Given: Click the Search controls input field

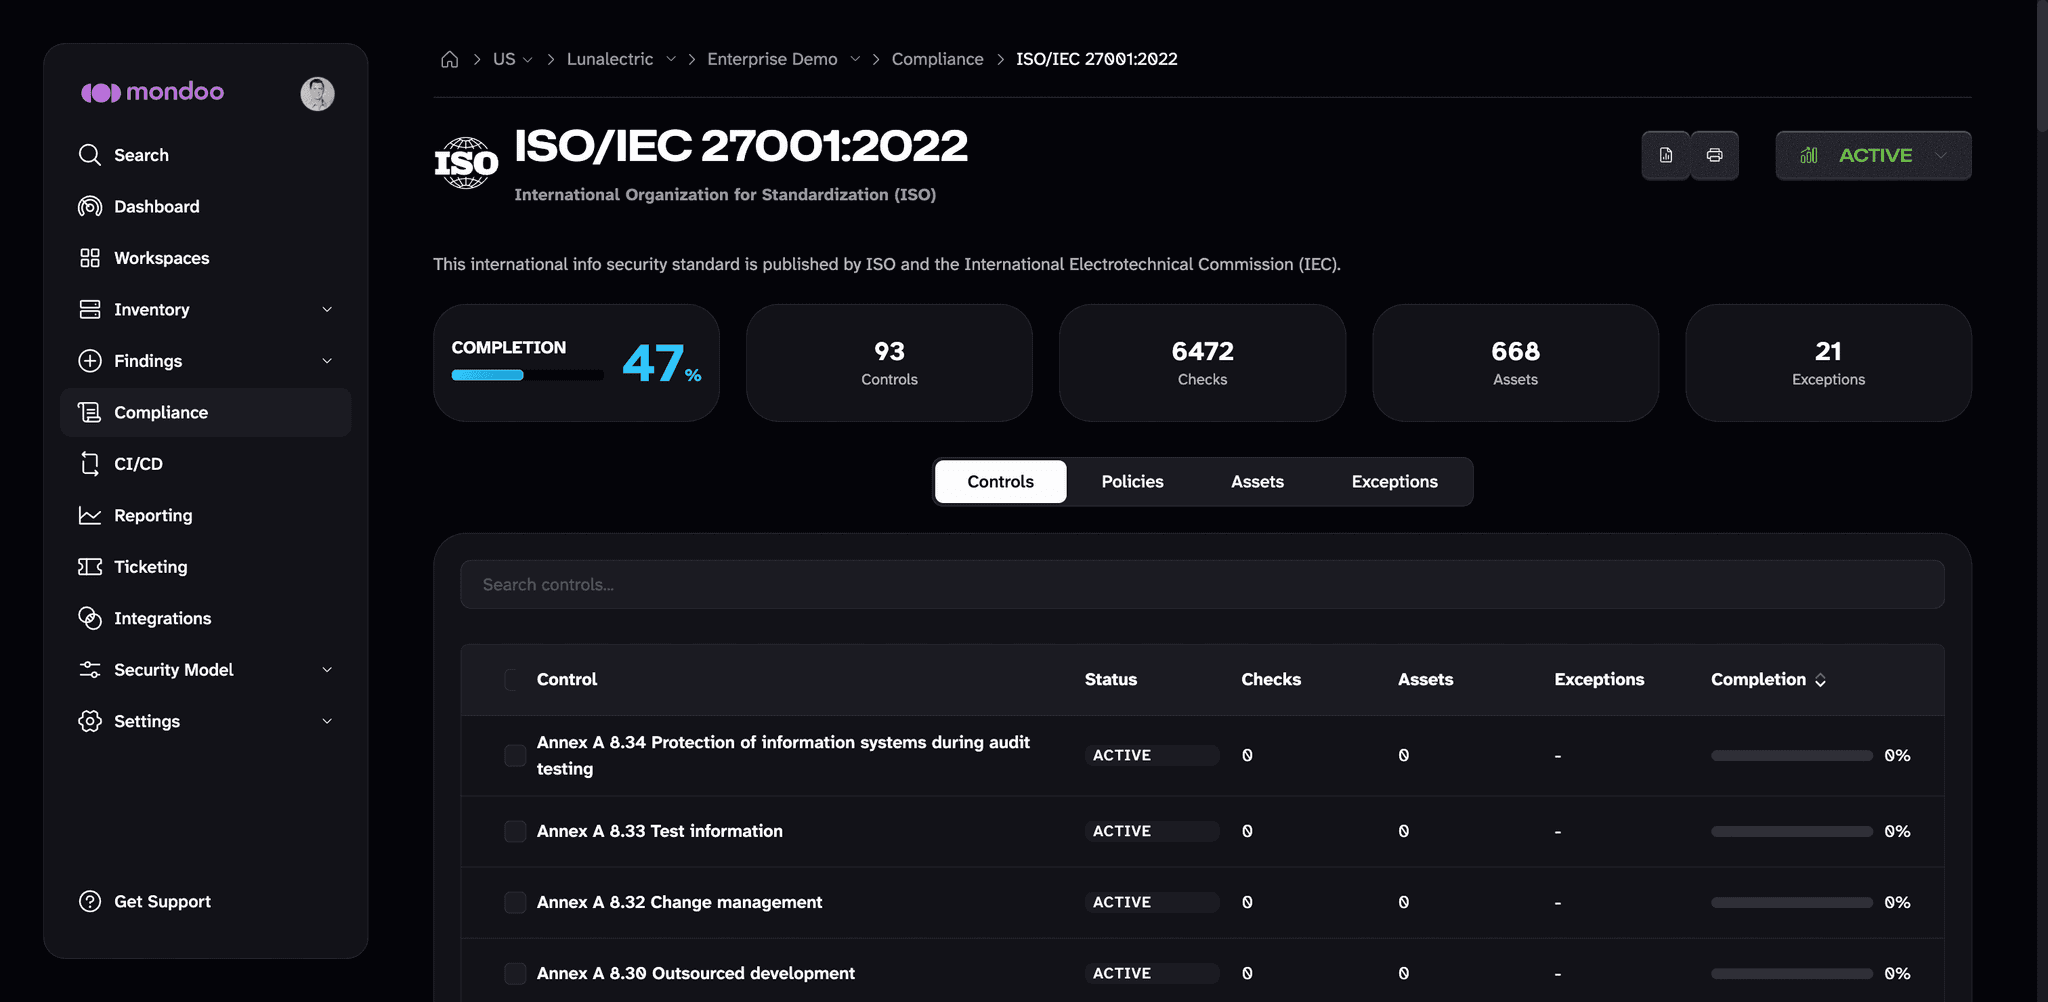Looking at the screenshot, I should coord(1202,584).
